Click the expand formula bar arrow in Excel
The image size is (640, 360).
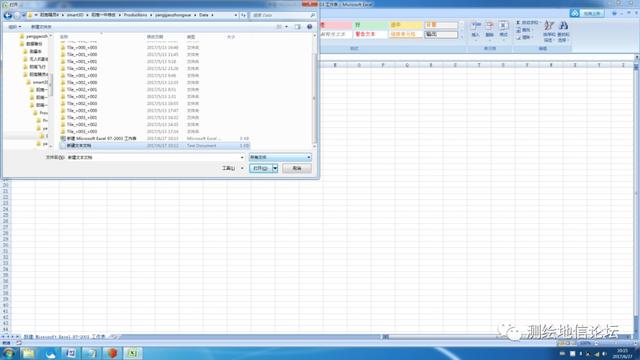click(x=637, y=58)
